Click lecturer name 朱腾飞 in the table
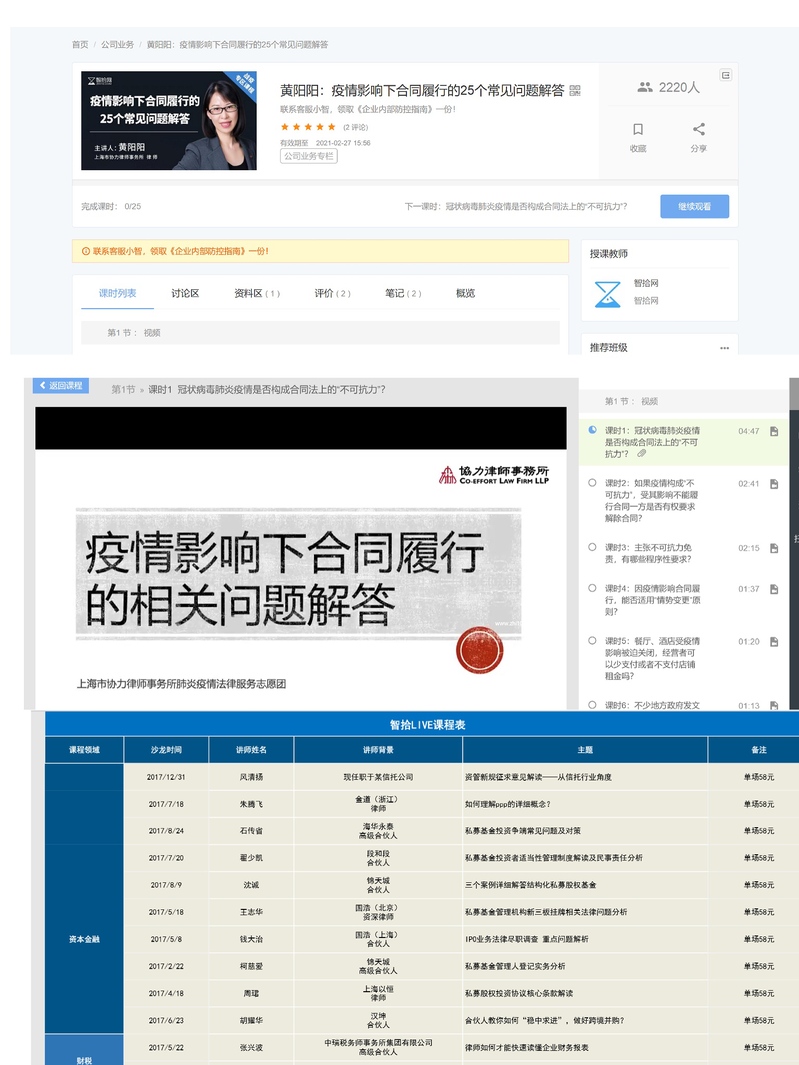This screenshot has width=799, height=1065. click(251, 804)
